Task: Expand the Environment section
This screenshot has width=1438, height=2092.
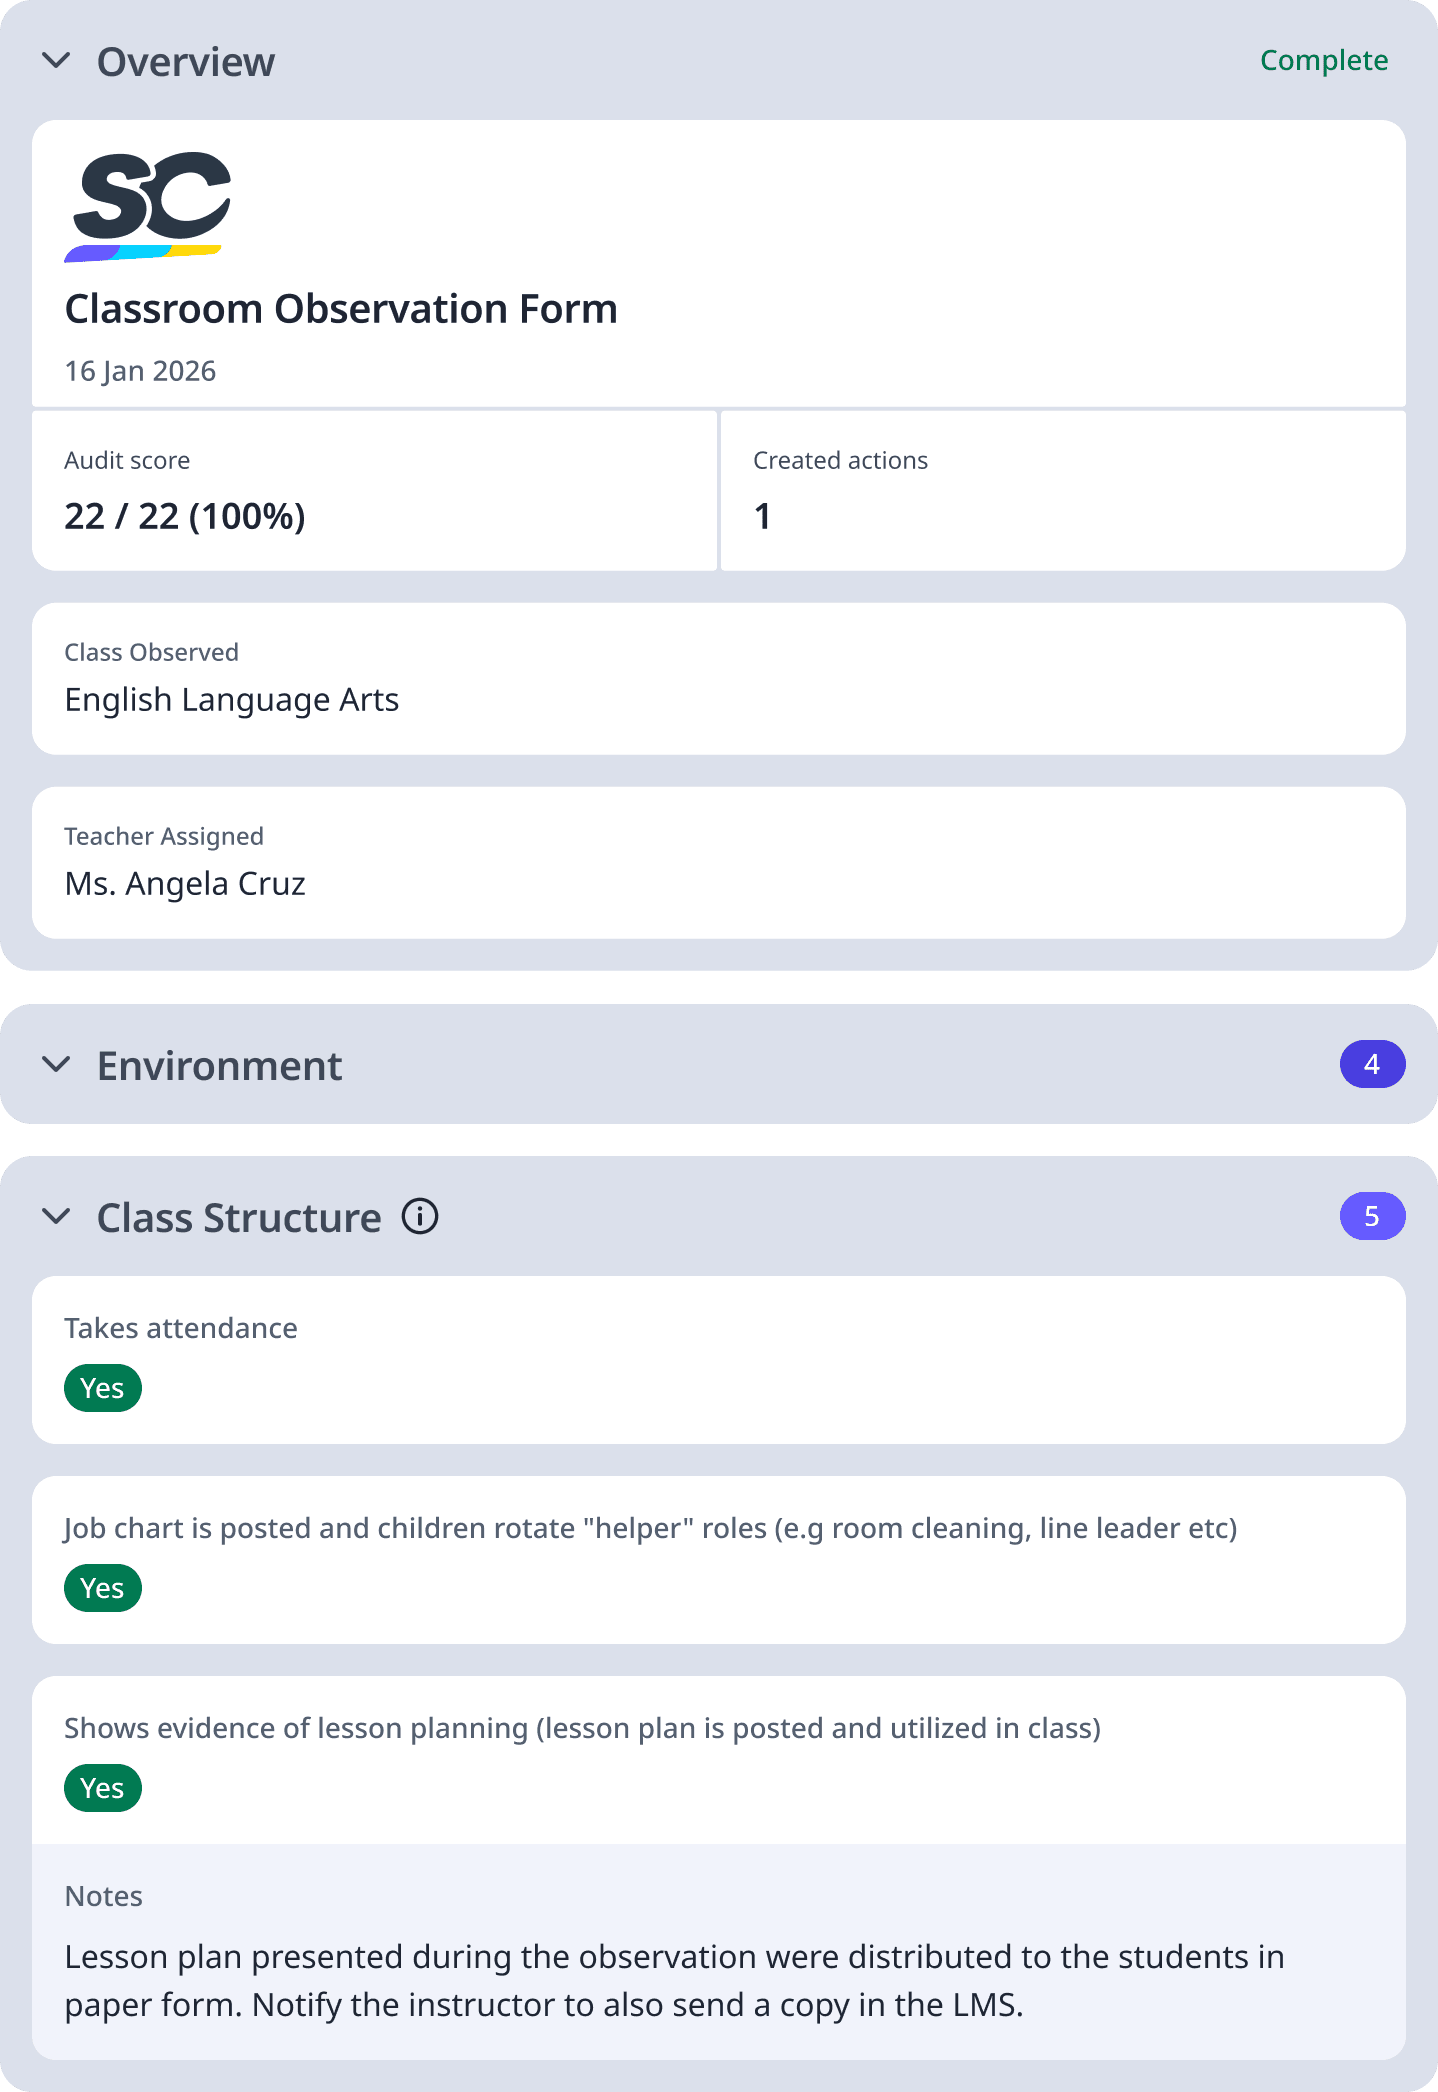Action: tap(57, 1064)
